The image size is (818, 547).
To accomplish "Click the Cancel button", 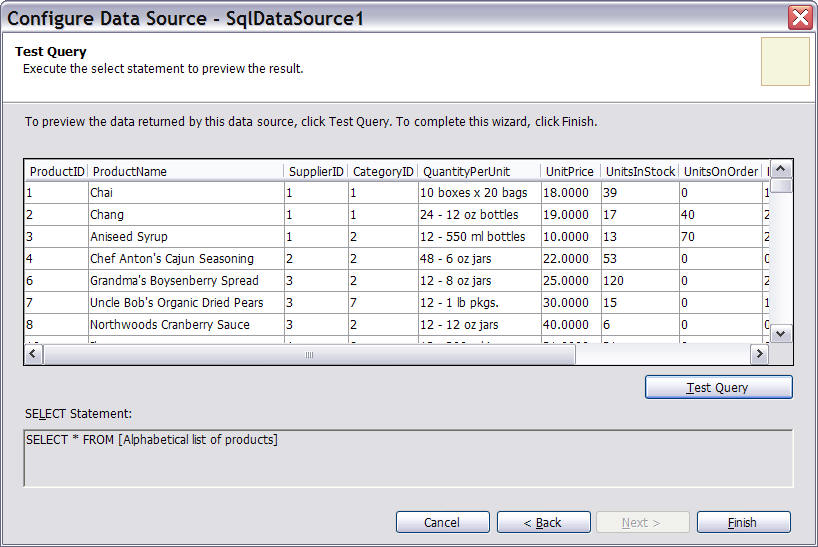I will tap(442, 522).
